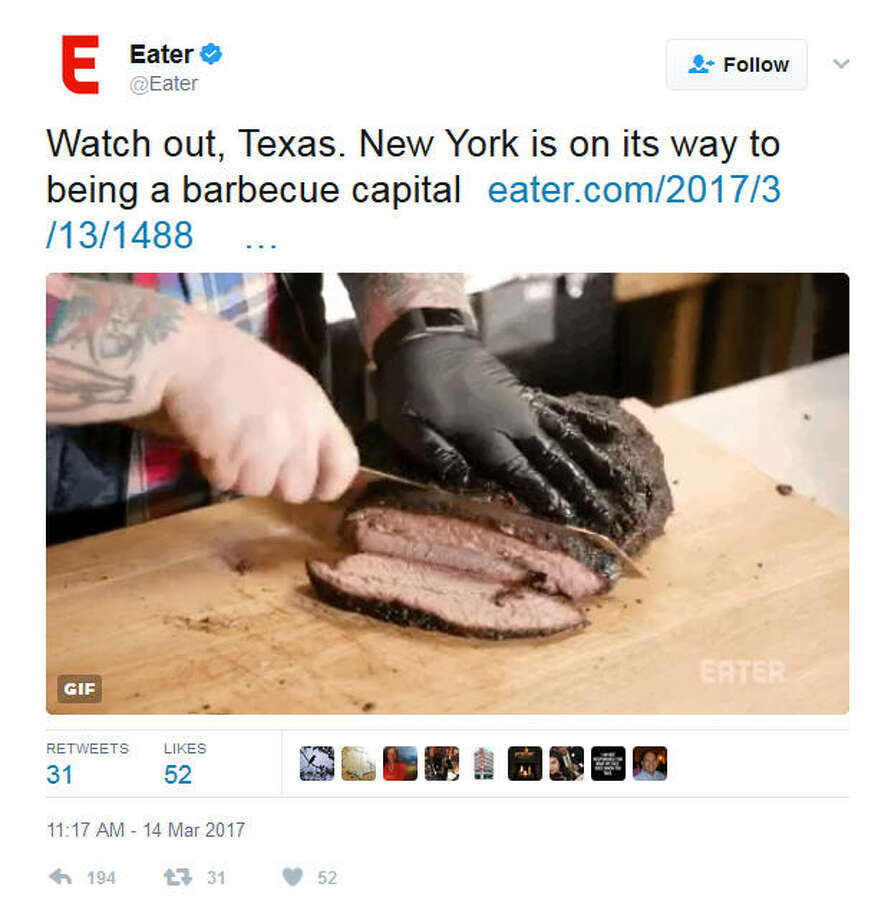Click the last liker avatar thumbnail
Image resolution: width=891 pixels, height=920 pixels.
point(650,763)
